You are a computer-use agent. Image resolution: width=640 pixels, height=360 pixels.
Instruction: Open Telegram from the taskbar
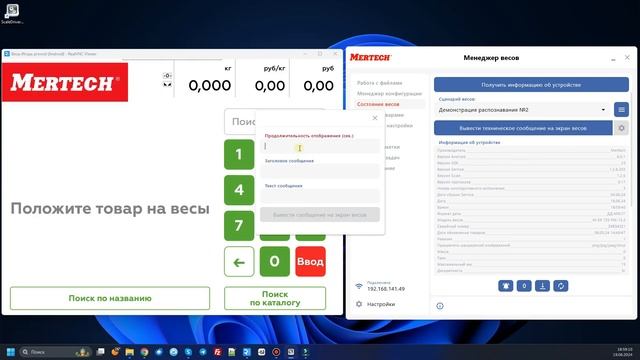click(x=203, y=352)
